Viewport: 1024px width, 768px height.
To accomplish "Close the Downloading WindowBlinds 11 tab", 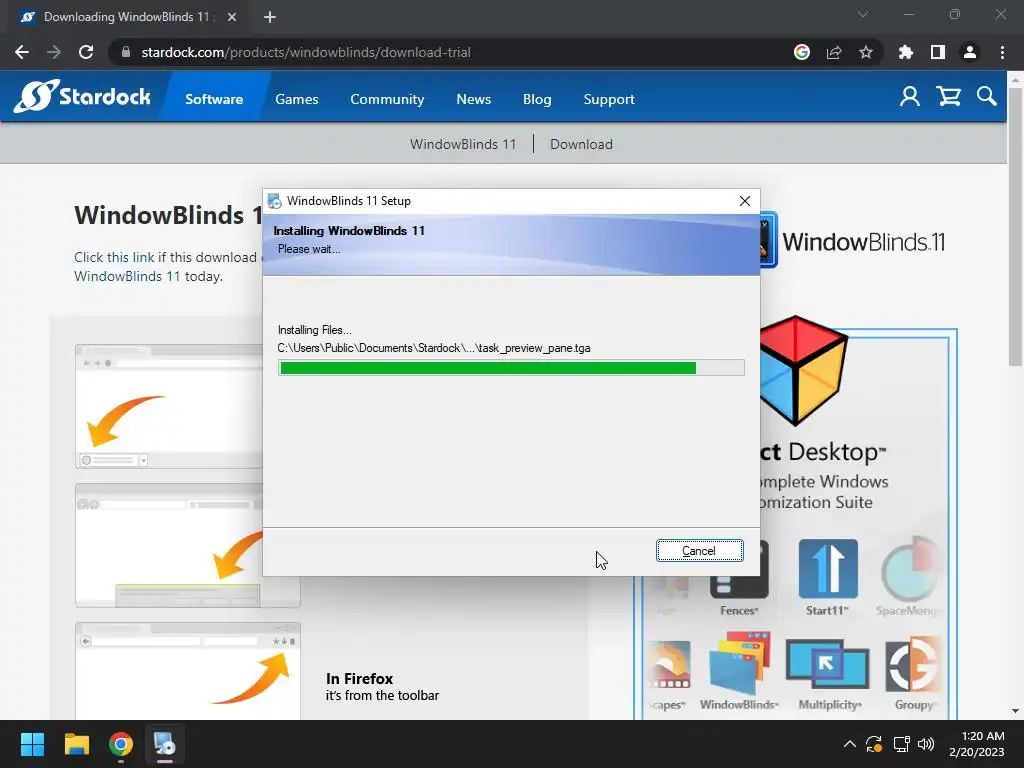I will (x=232, y=17).
